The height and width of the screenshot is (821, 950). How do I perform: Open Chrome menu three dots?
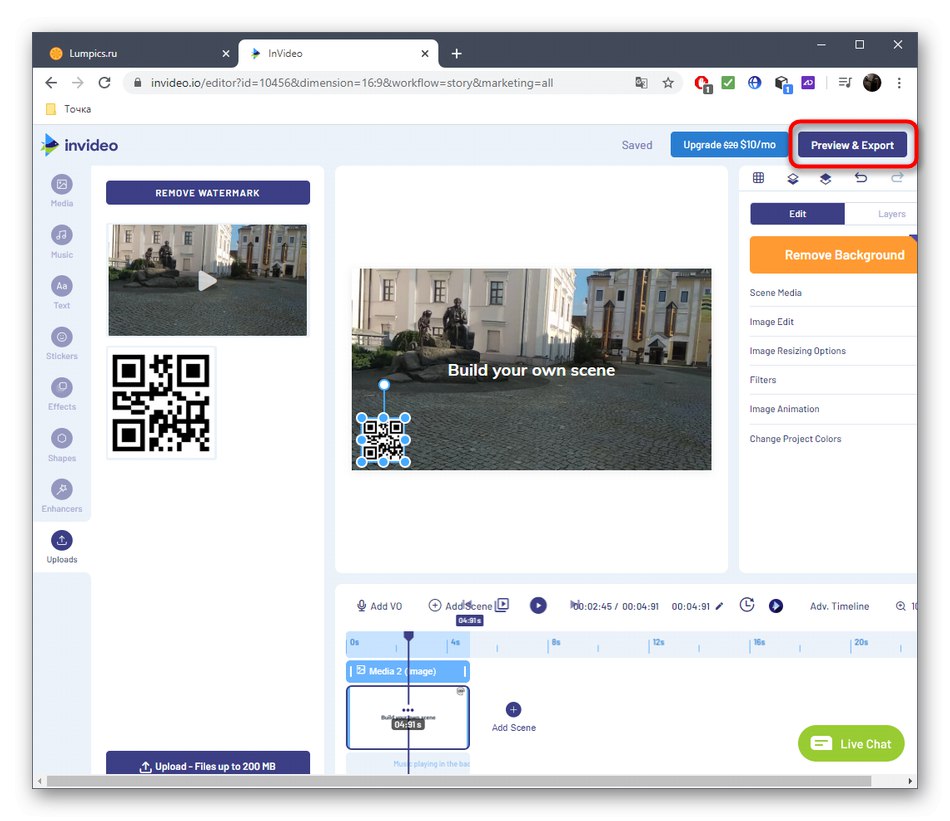coord(899,83)
